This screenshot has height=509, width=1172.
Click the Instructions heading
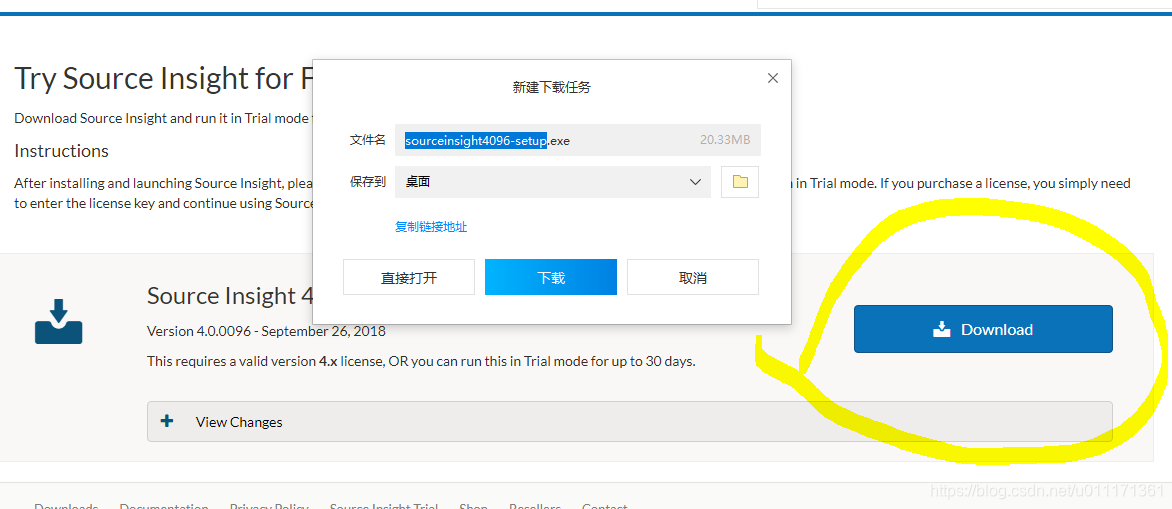click(x=61, y=151)
